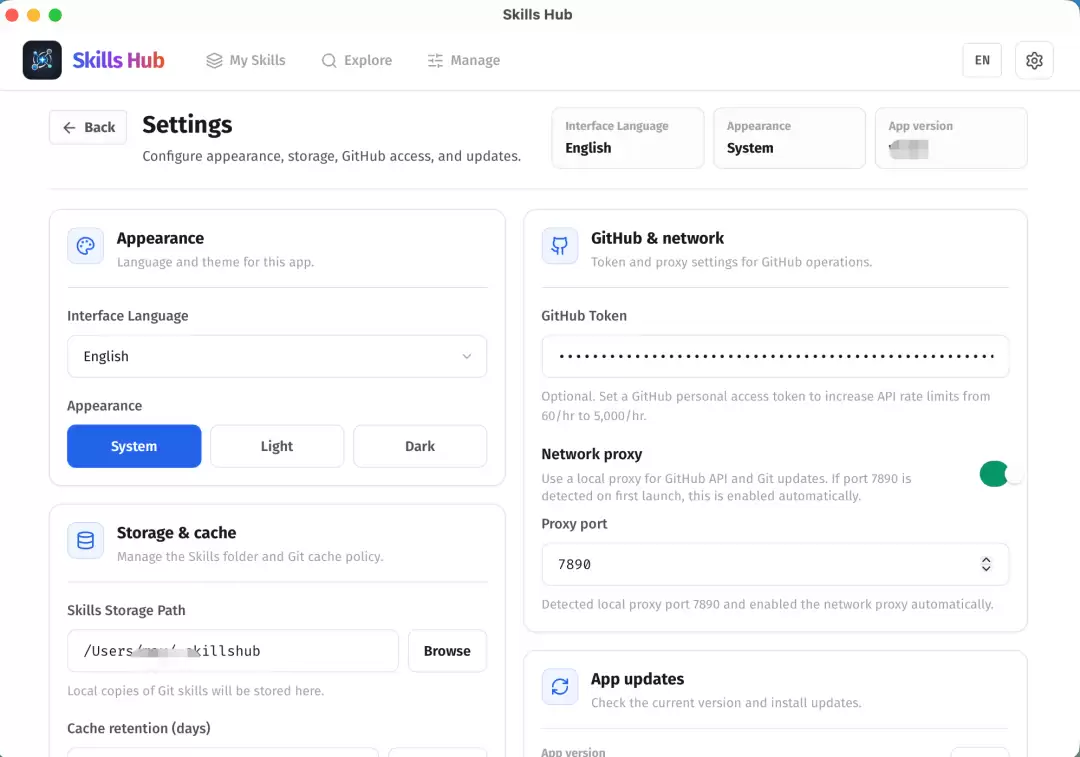
Task: Open the Explore tab
Action: click(x=357, y=61)
